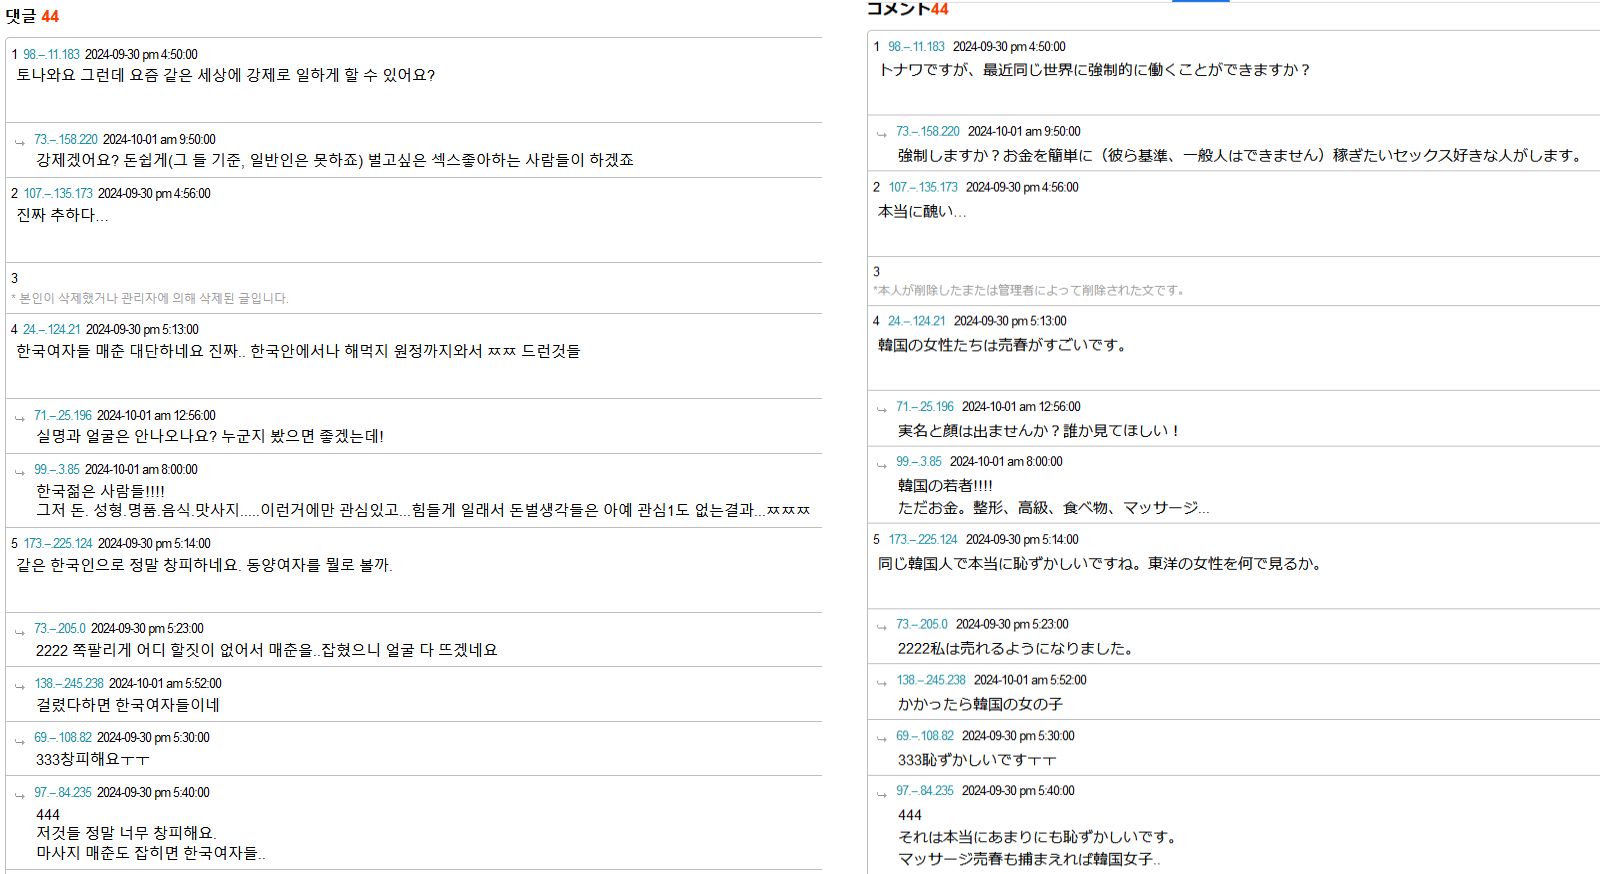The image size is (1600, 874).
Task: Open IP link 107.–.135.173 in Japanese comments
Action: [x=922, y=187]
